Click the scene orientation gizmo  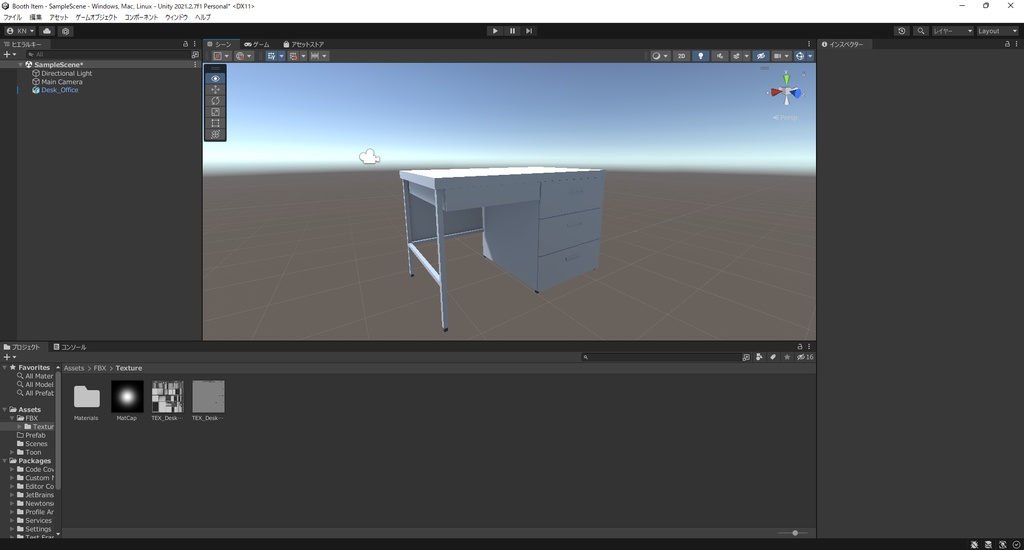(786, 92)
